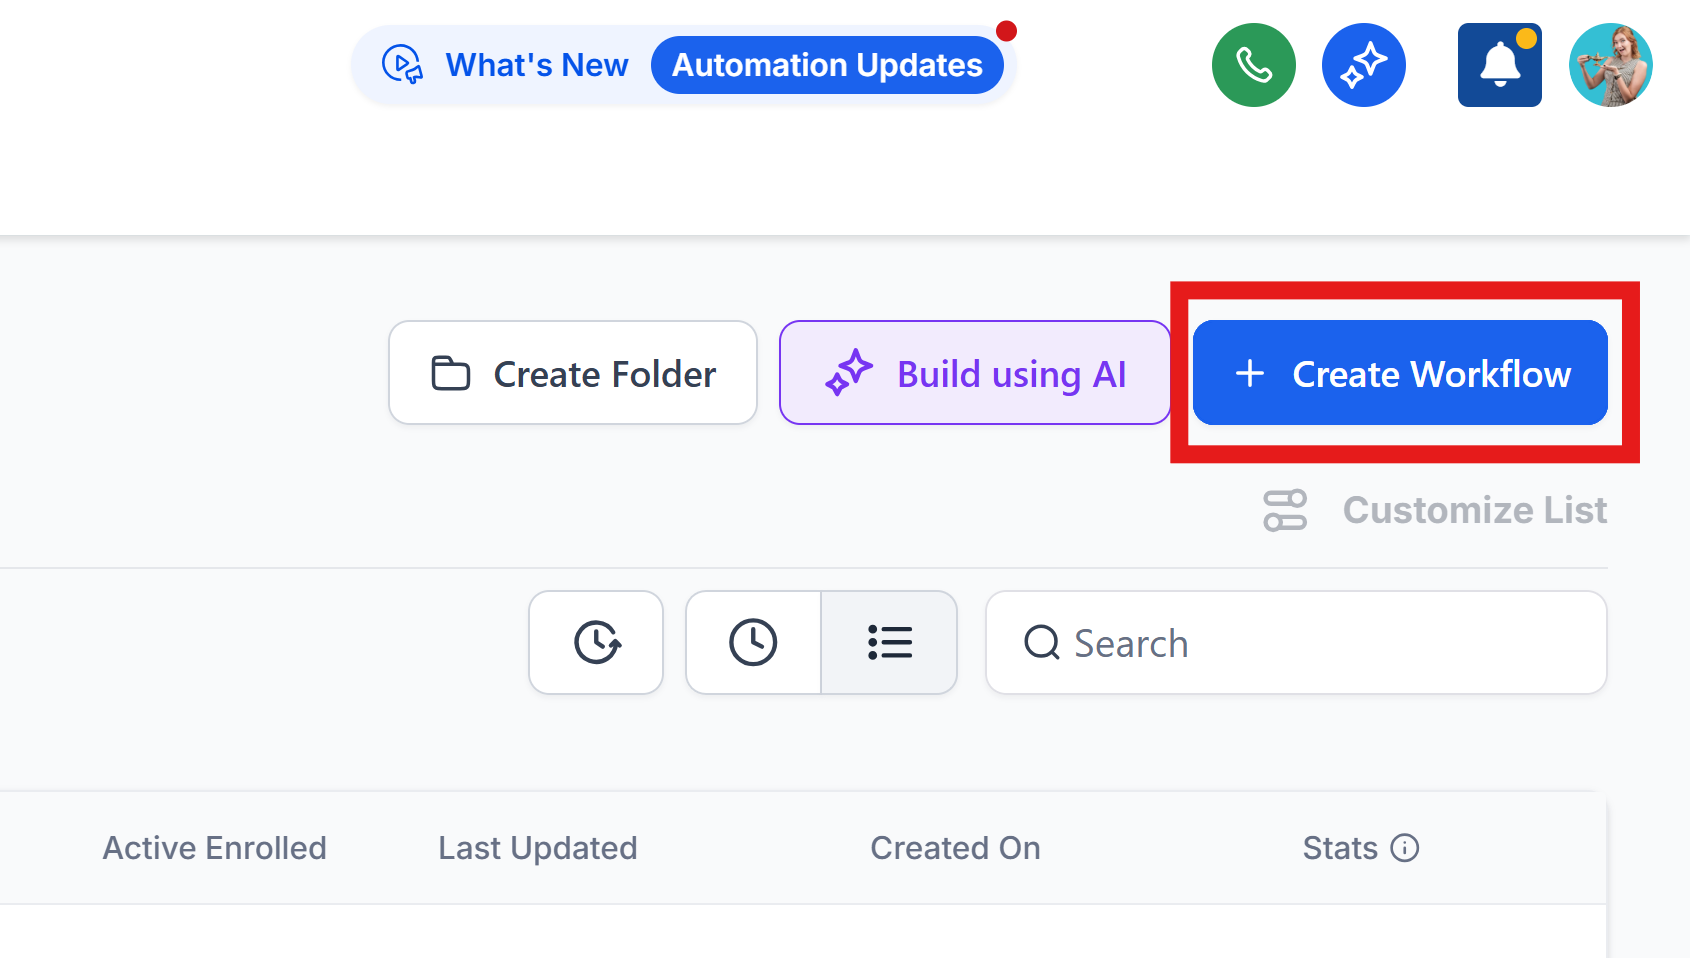Select the clock view icon
The height and width of the screenshot is (958, 1690).
click(x=753, y=642)
